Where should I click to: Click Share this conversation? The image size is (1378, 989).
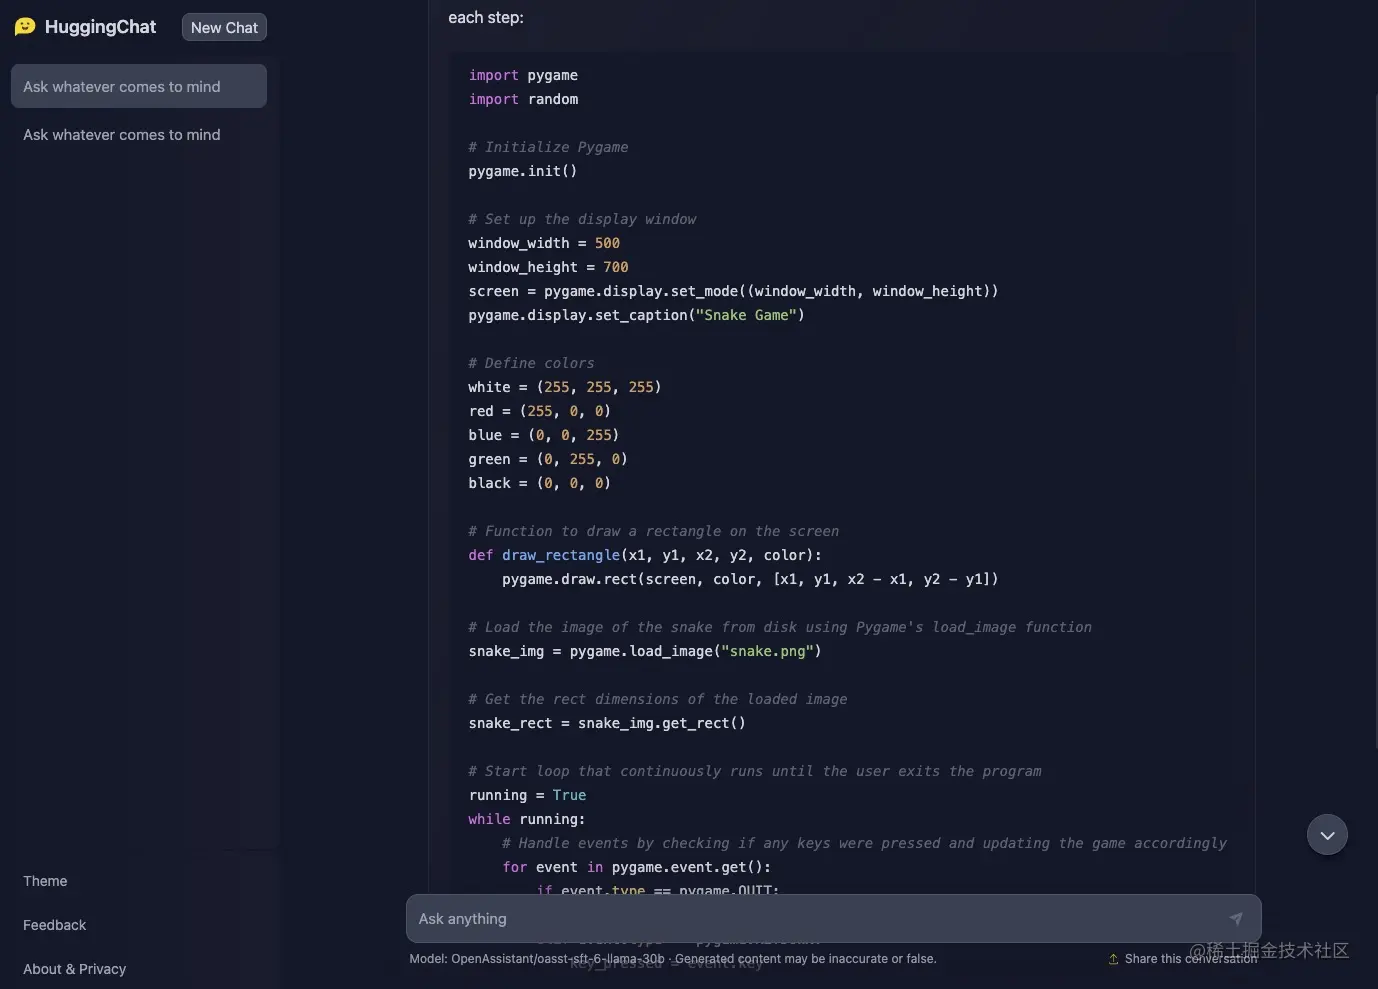point(1190,959)
